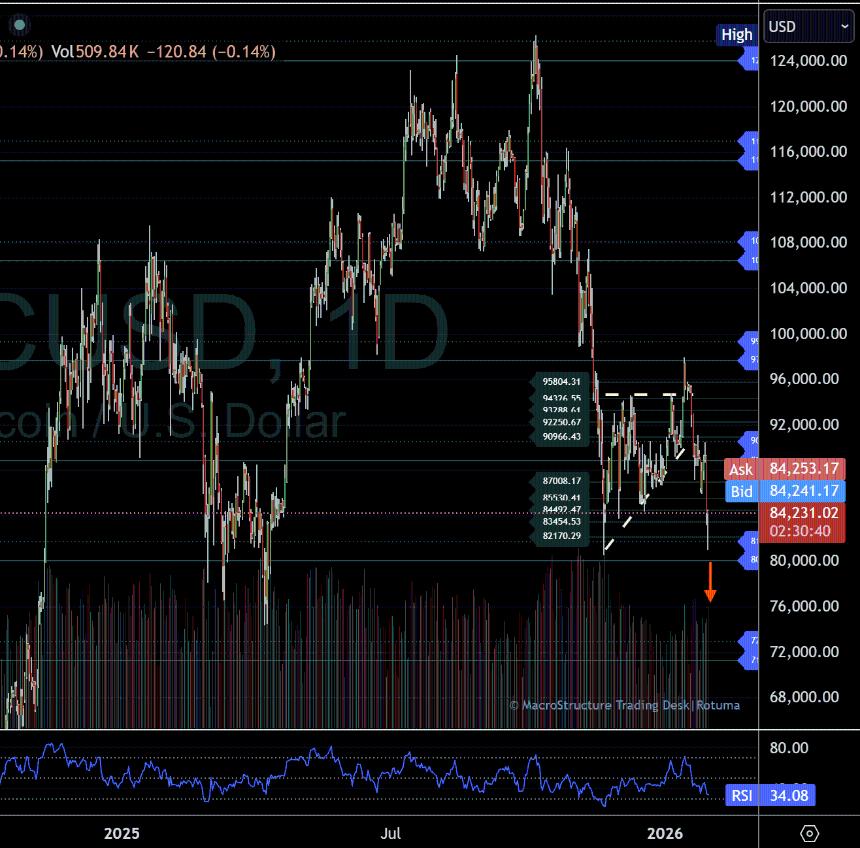Click the 90966.43 level label

point(562,437)
